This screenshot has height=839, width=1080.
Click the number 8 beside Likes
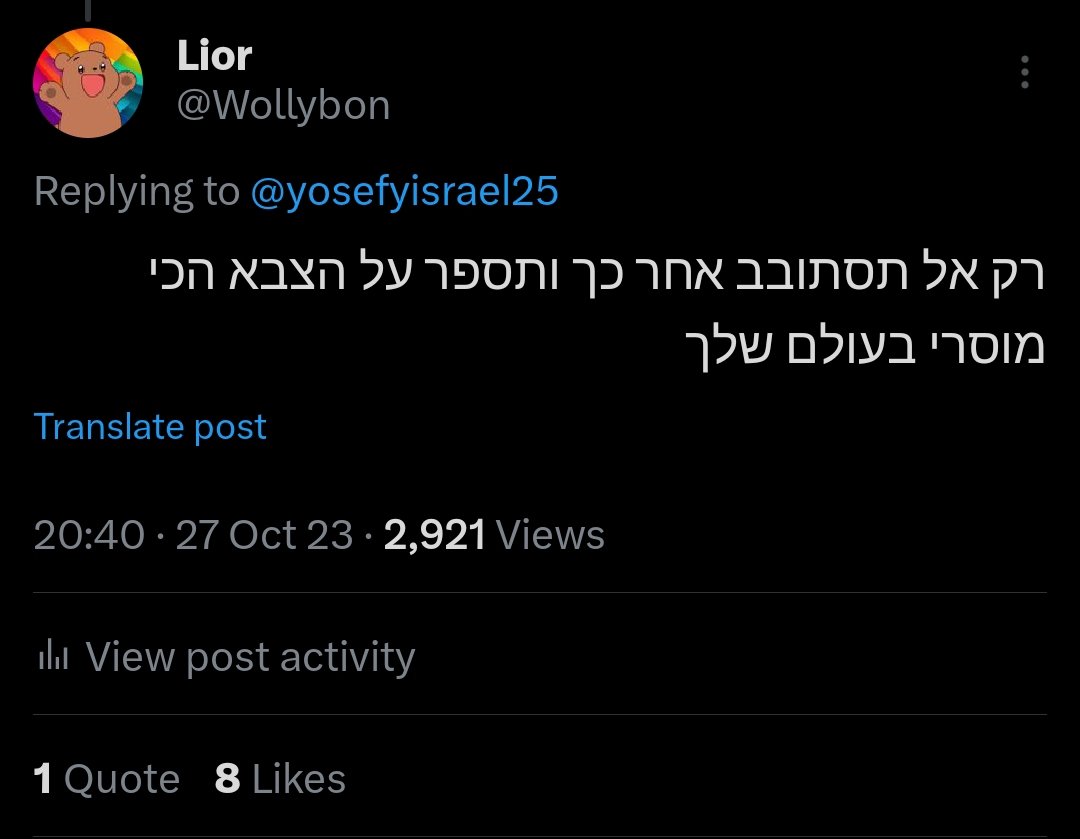click(228, 779)
